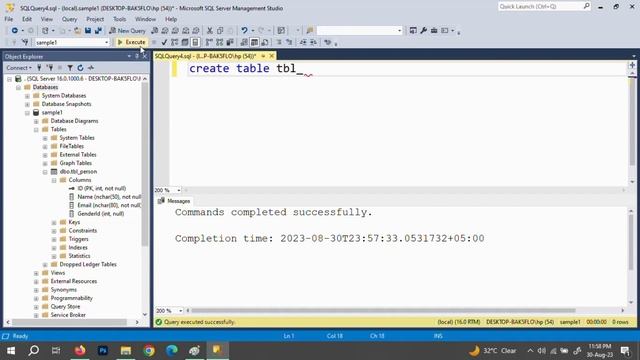Expand the System Databases node
Screen dimensions: 640x360
(27, 96)
